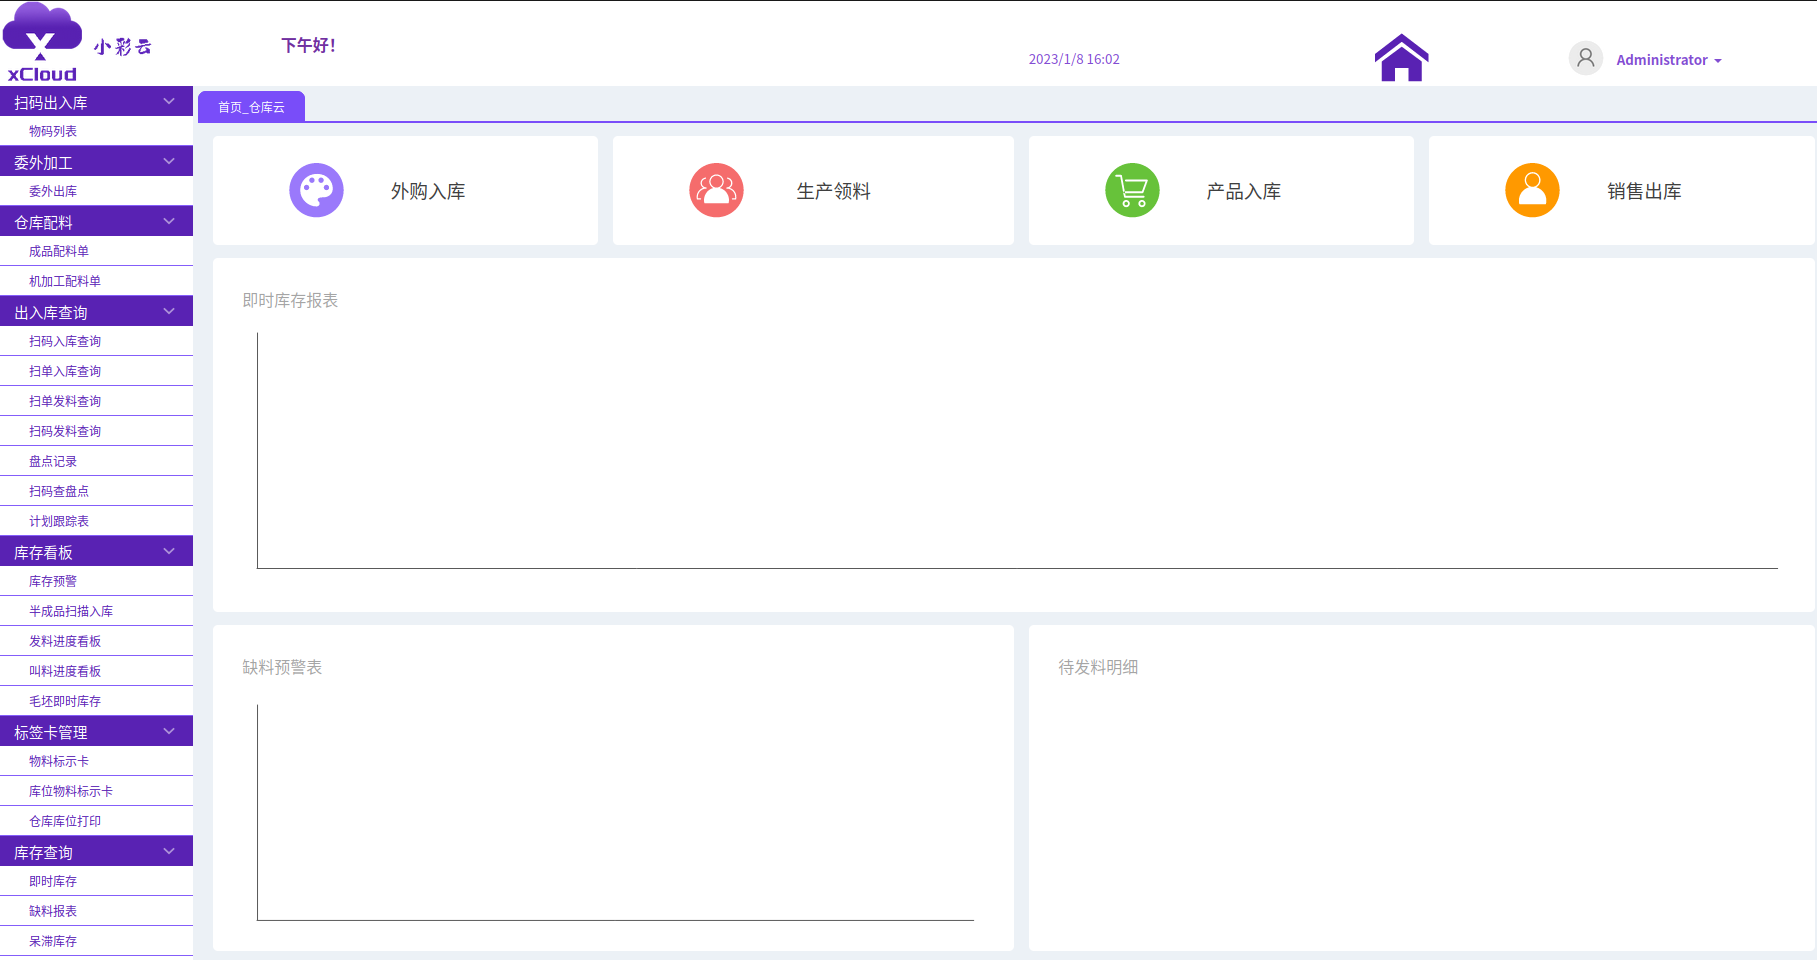Select the 呆滞库存 sidebar entry

point(96,941)
